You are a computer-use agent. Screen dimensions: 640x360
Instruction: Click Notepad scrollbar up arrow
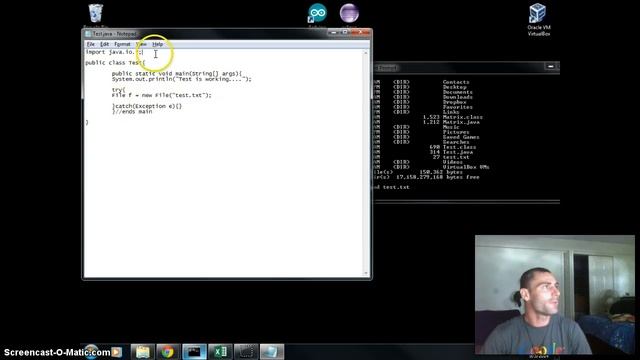pyautogui.click(x=366, y=53)
